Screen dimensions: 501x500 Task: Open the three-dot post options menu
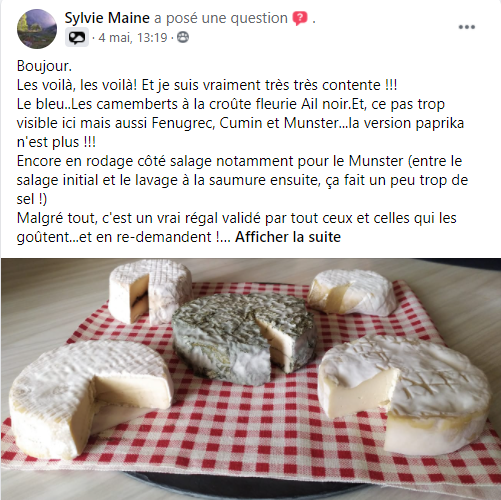pyautogui.click(x=467, y=27)
